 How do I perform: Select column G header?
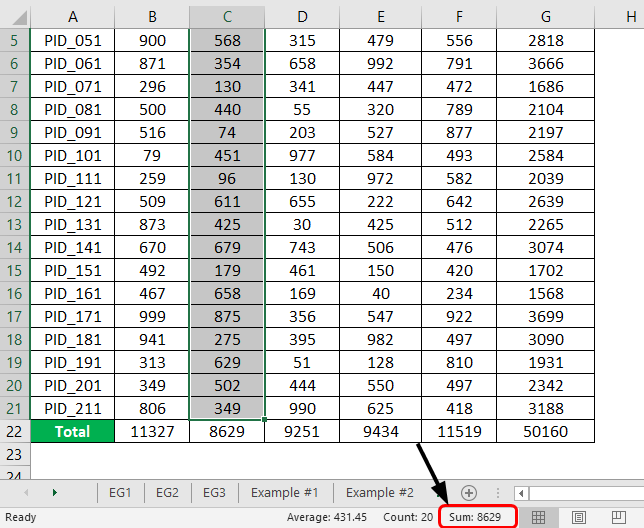click(545, 17)
